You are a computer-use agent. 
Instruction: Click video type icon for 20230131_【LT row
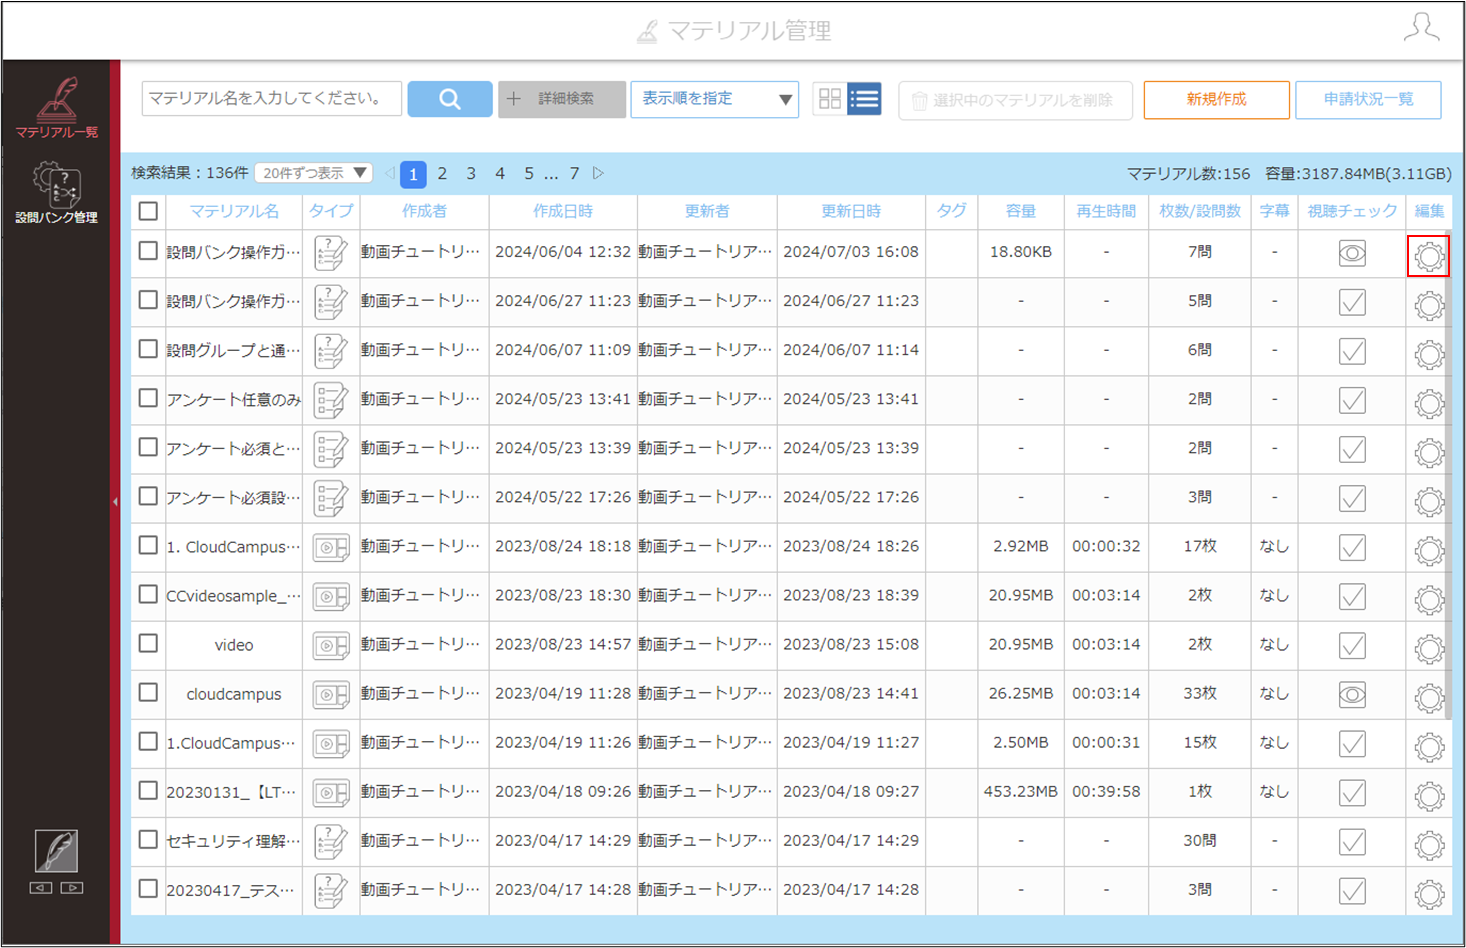point(330,793)
